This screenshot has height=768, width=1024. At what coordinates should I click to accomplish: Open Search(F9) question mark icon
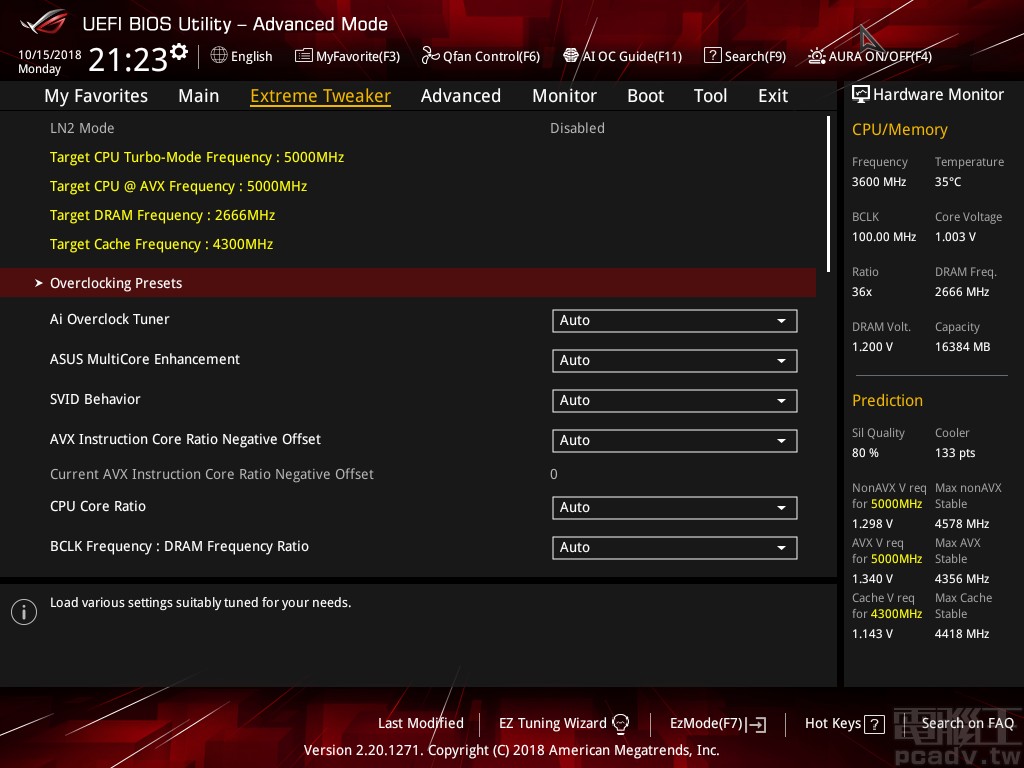(712, 56)
